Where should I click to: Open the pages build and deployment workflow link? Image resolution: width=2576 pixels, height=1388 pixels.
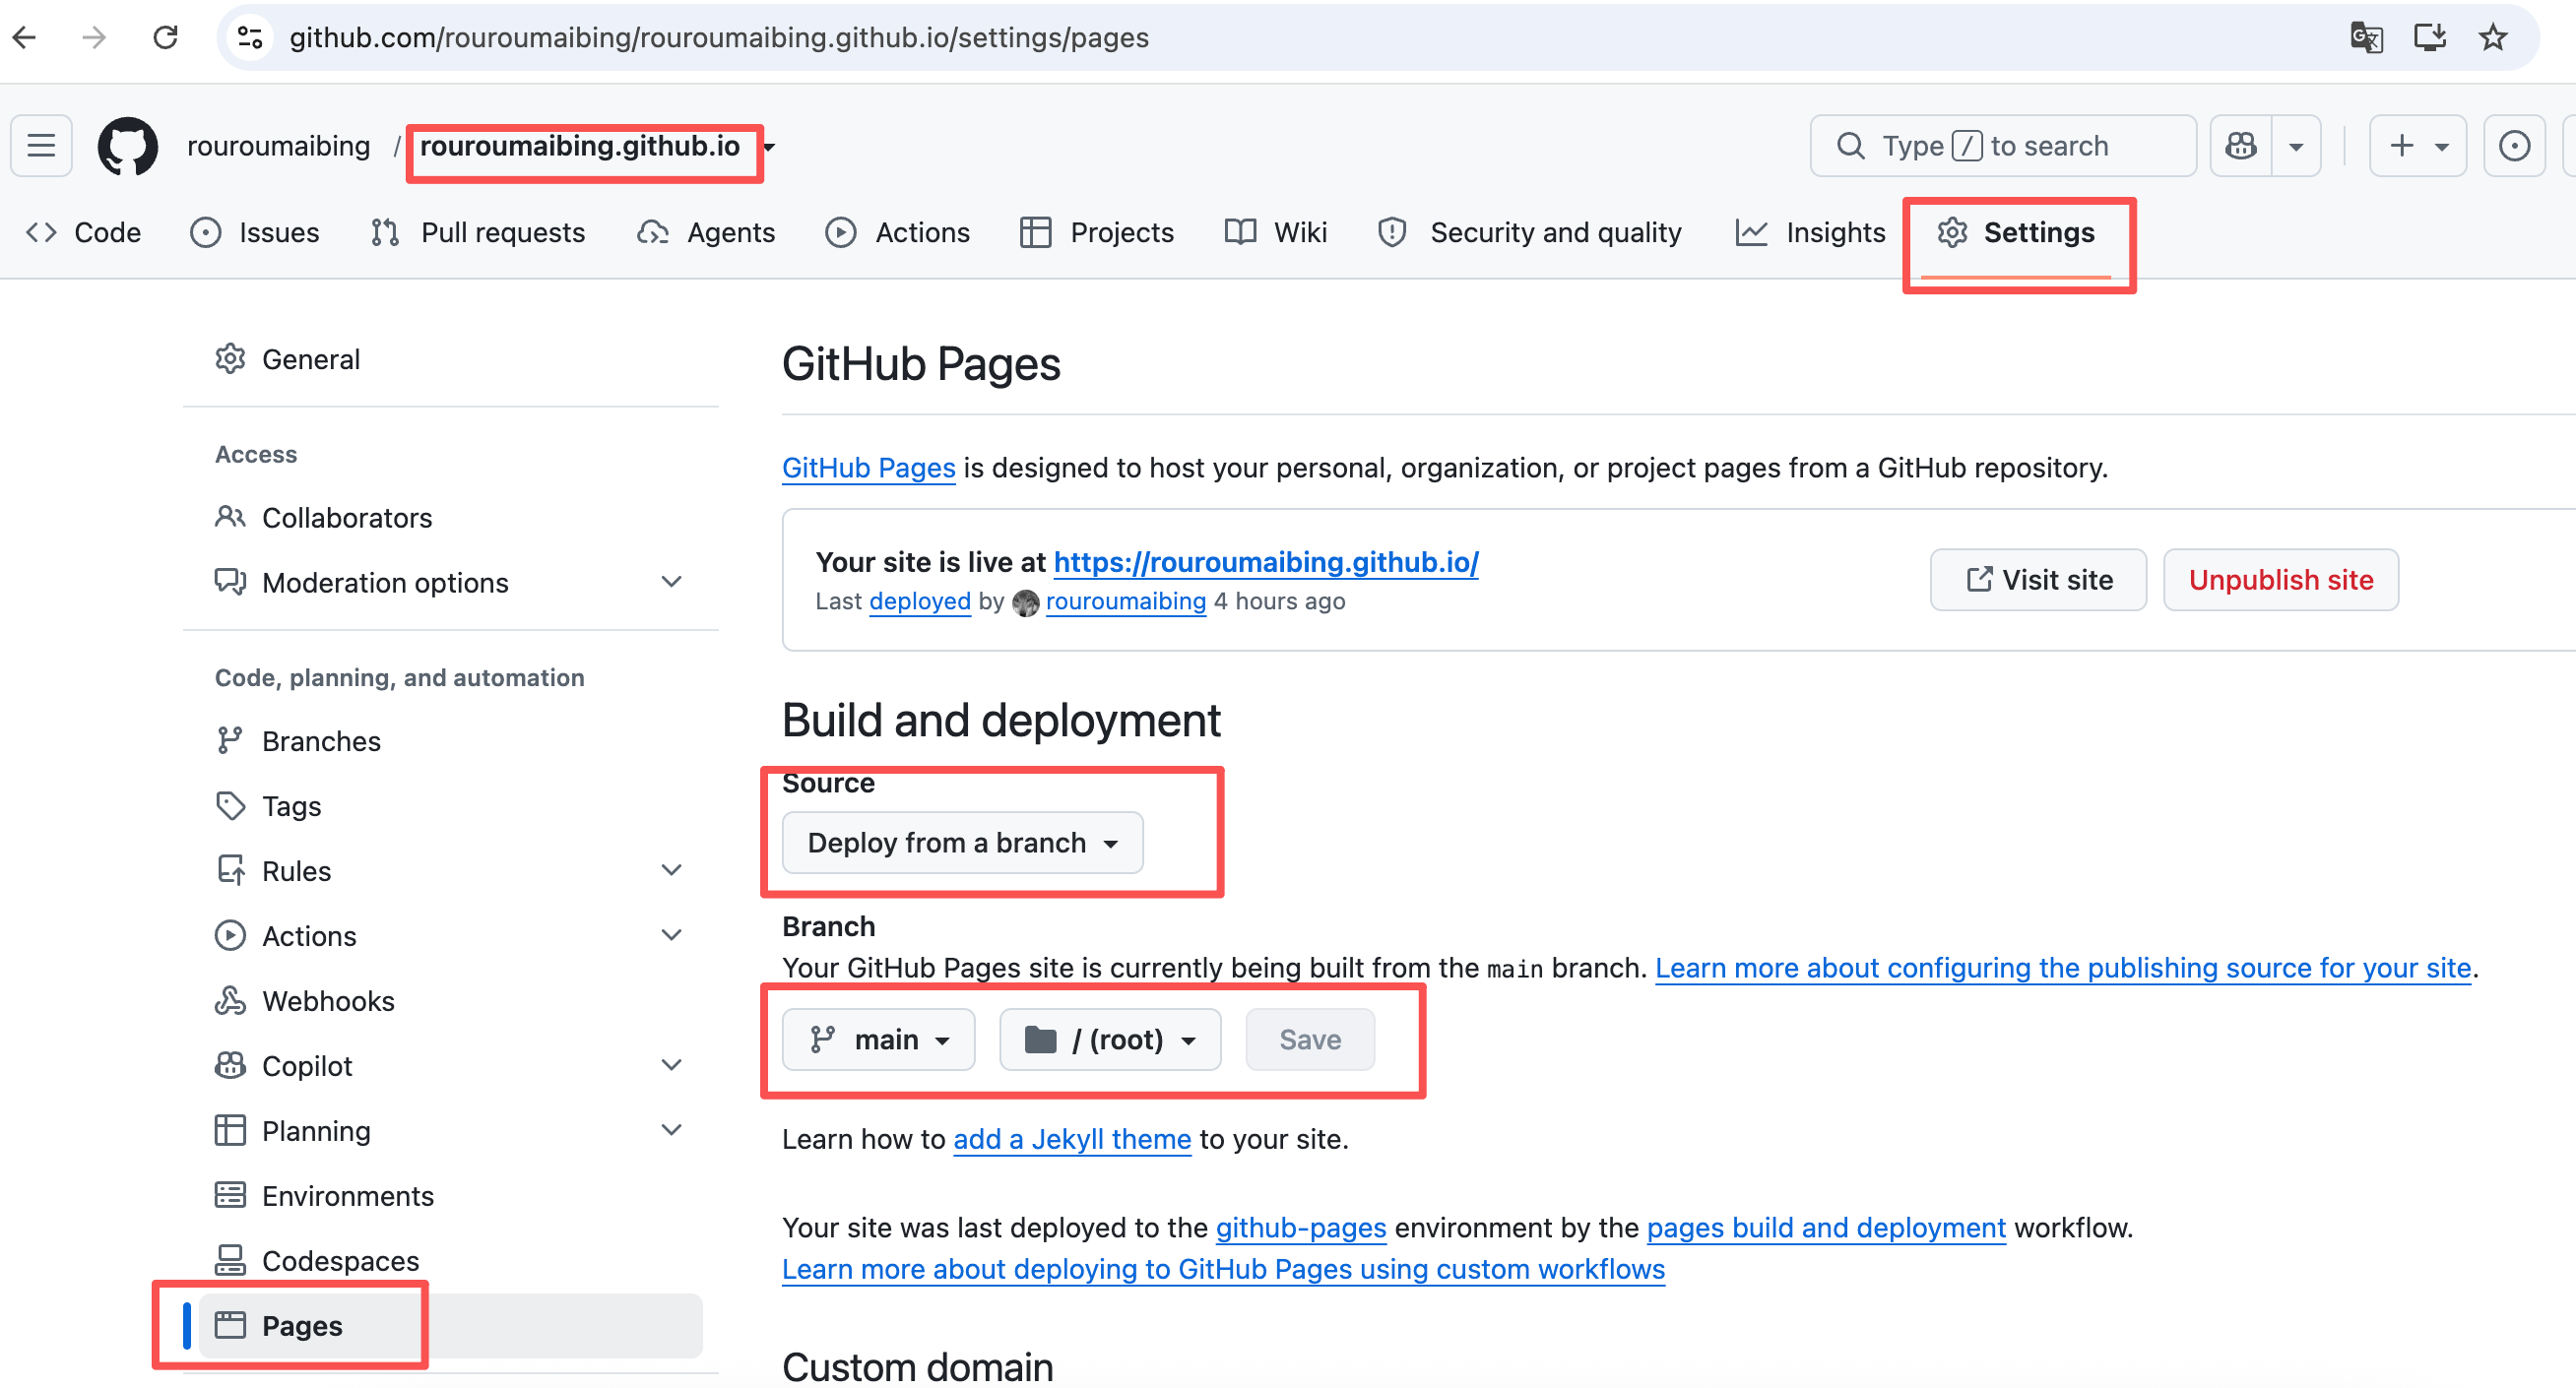click(x=1826, y=1228)
